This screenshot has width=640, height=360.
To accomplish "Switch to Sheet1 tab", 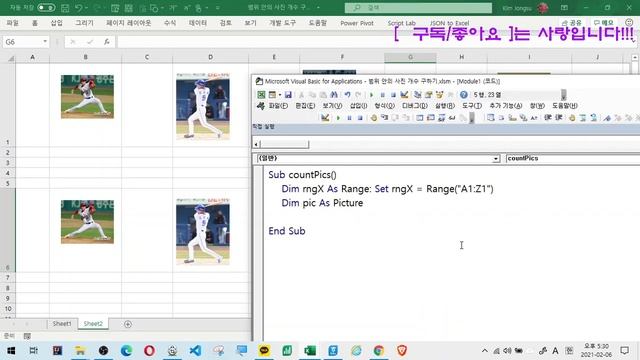I will click(62, 324).
